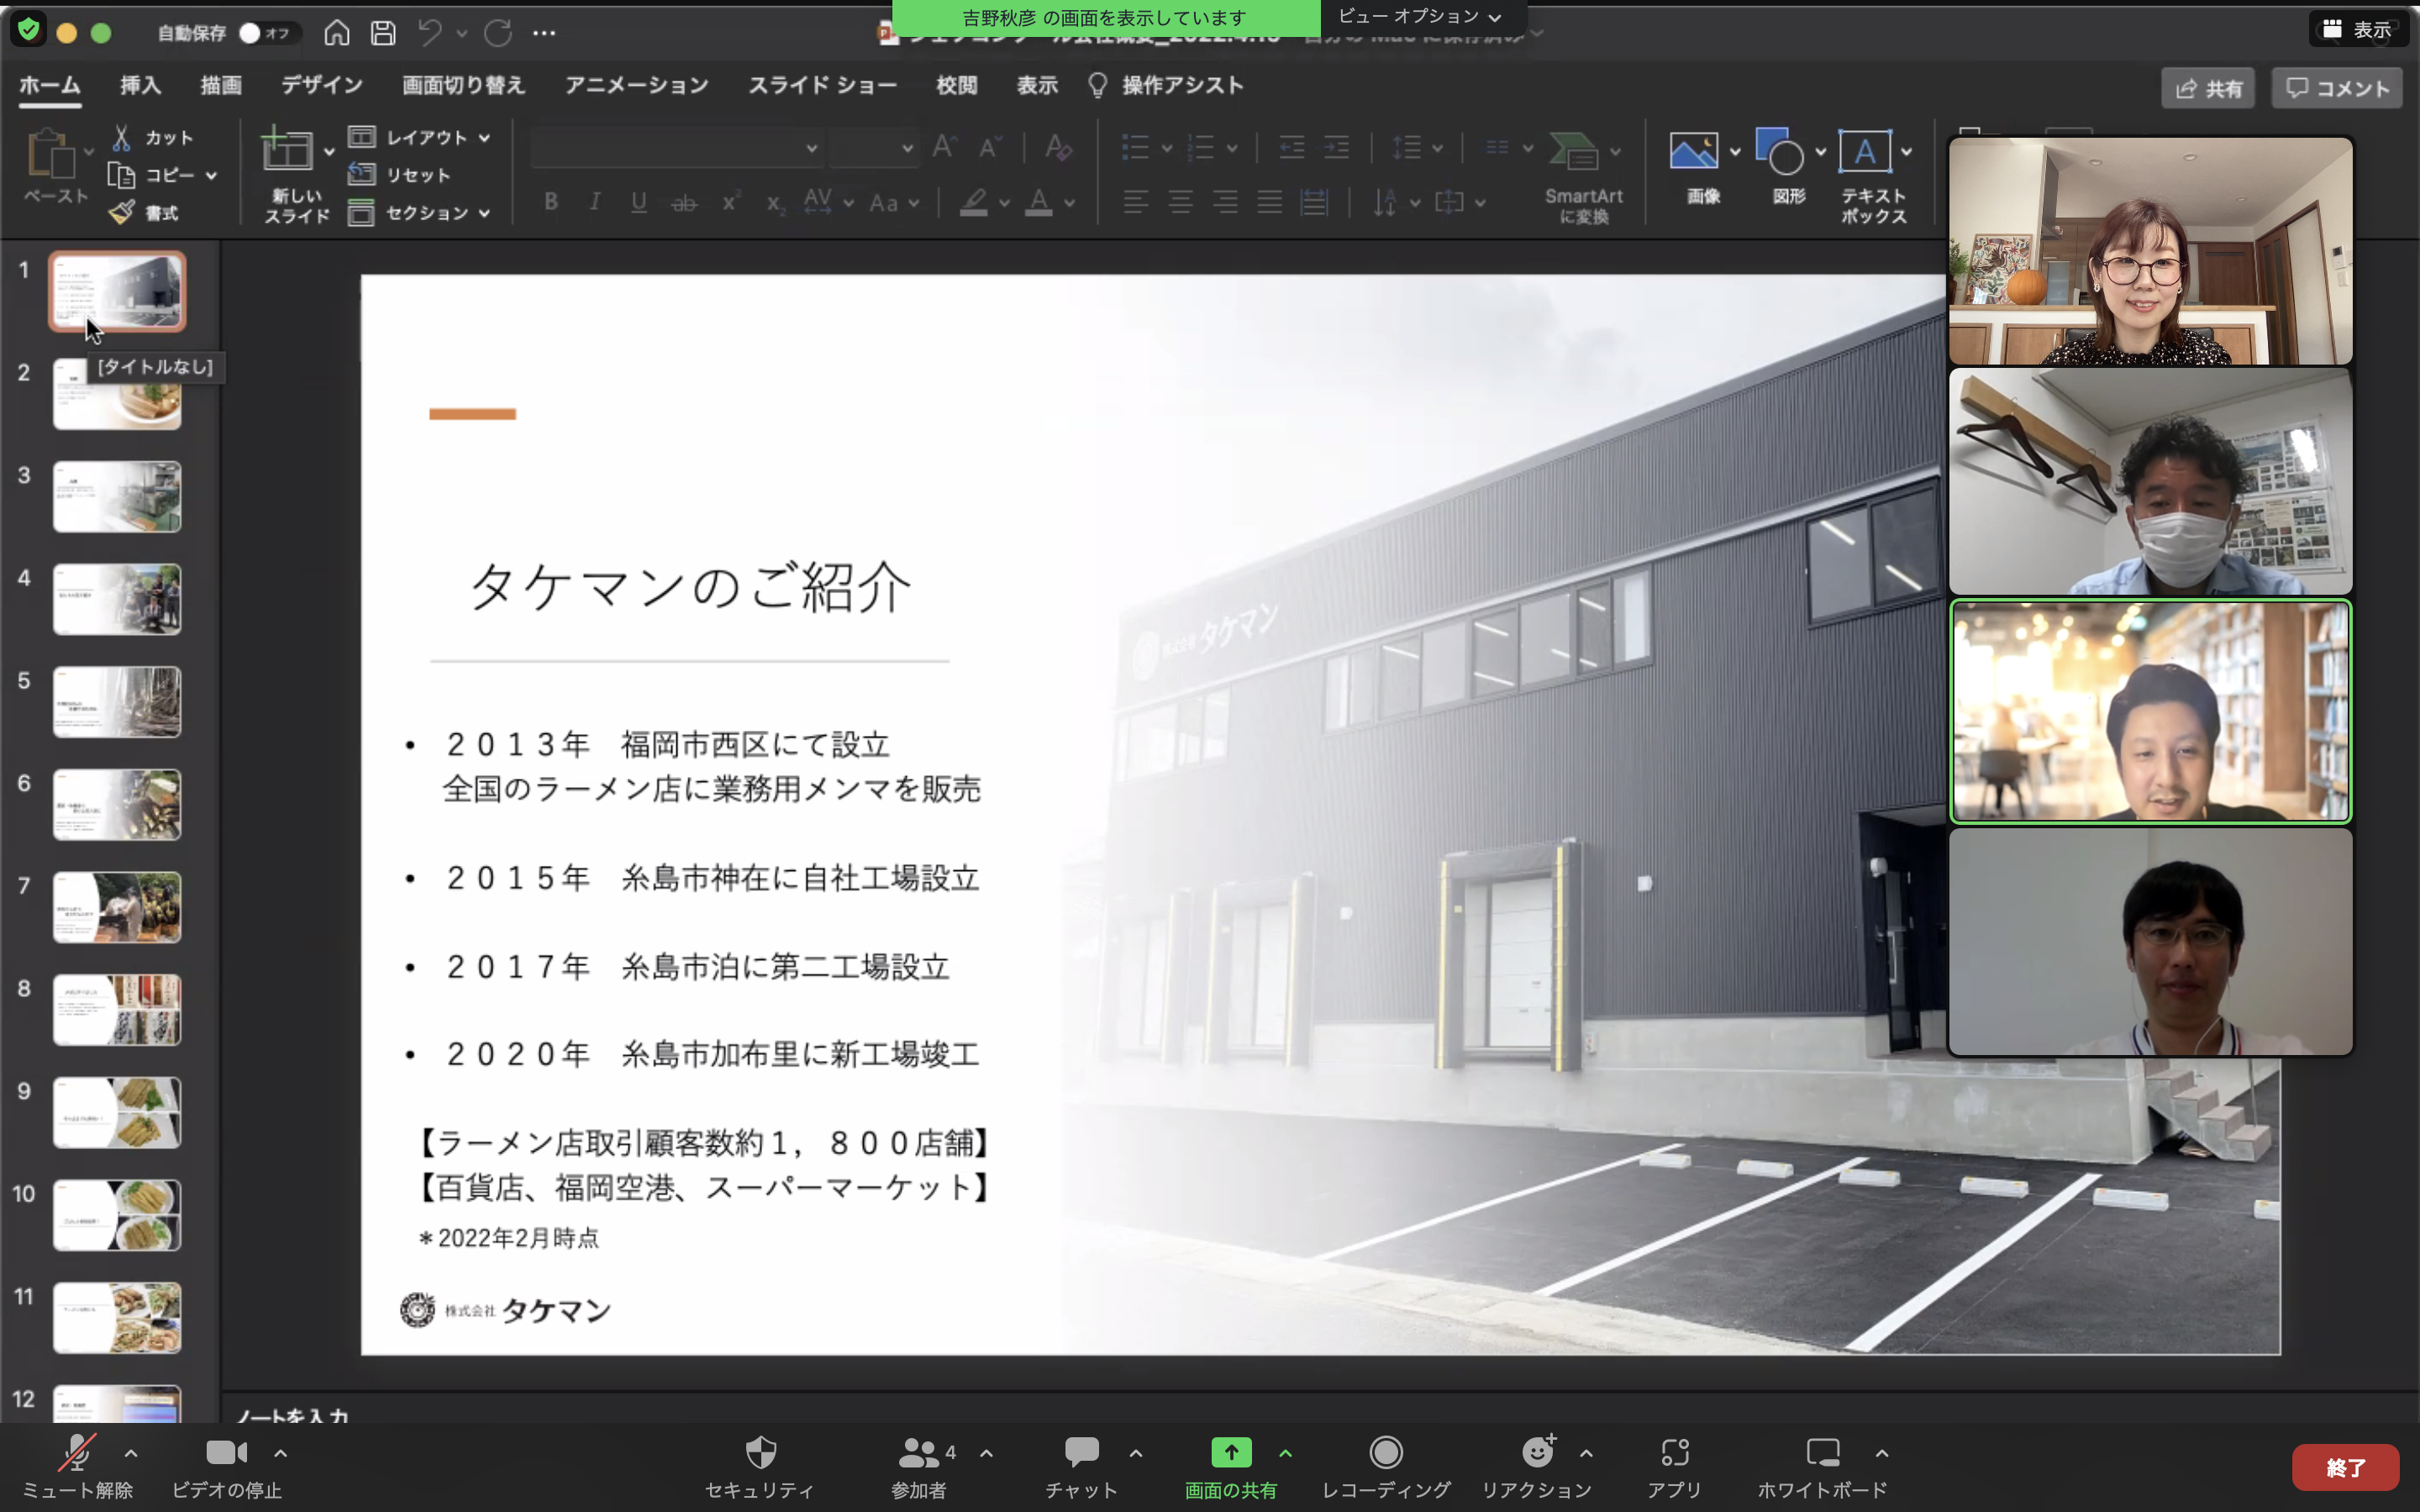
Task: Open Zoom Whiteboard
Action: (x=1822, y=1466)
